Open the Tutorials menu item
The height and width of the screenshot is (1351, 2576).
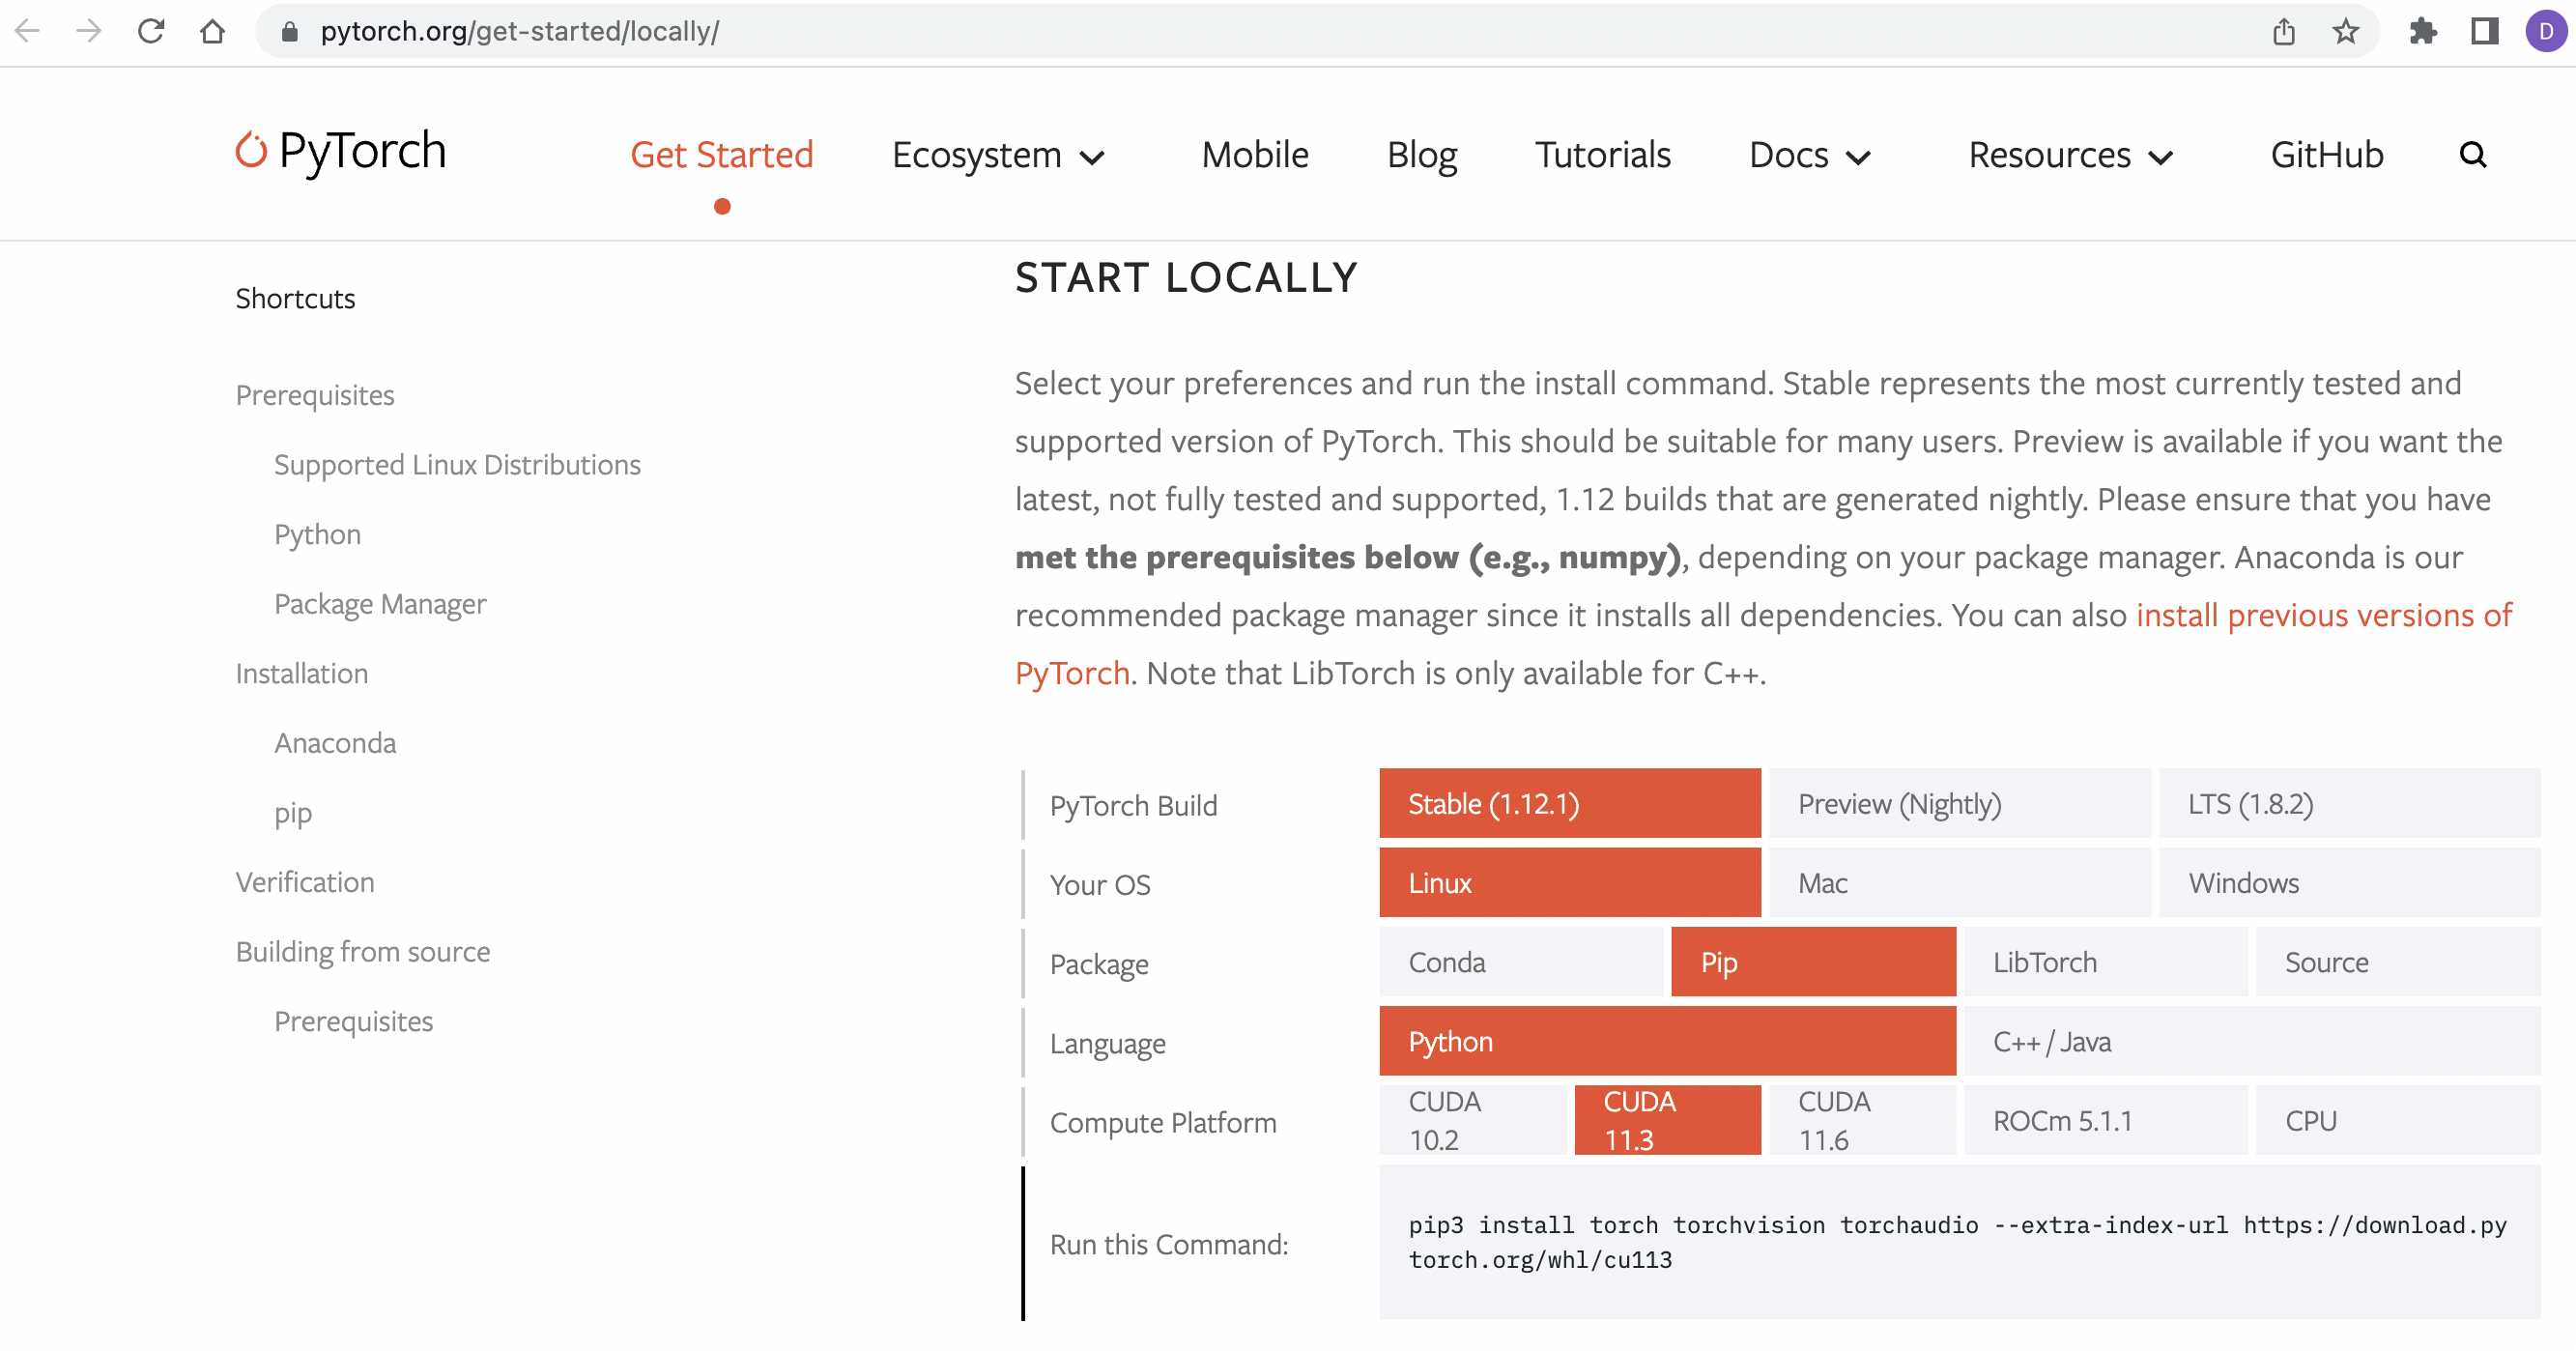tap(1602, 155)
